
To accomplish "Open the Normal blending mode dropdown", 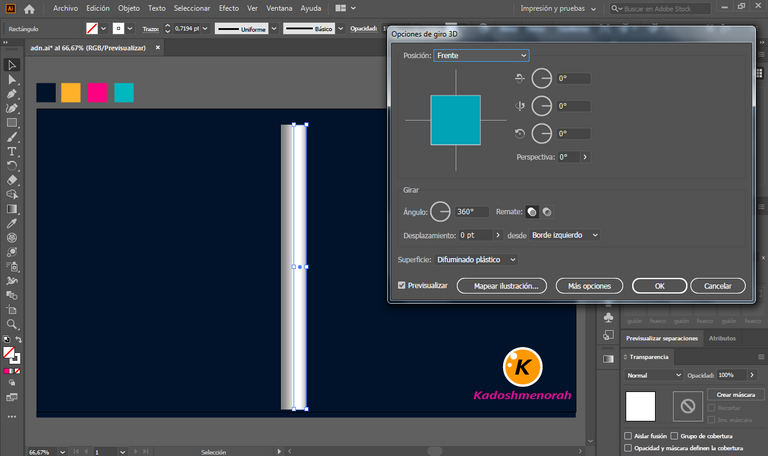I will (x=654, y=375).
